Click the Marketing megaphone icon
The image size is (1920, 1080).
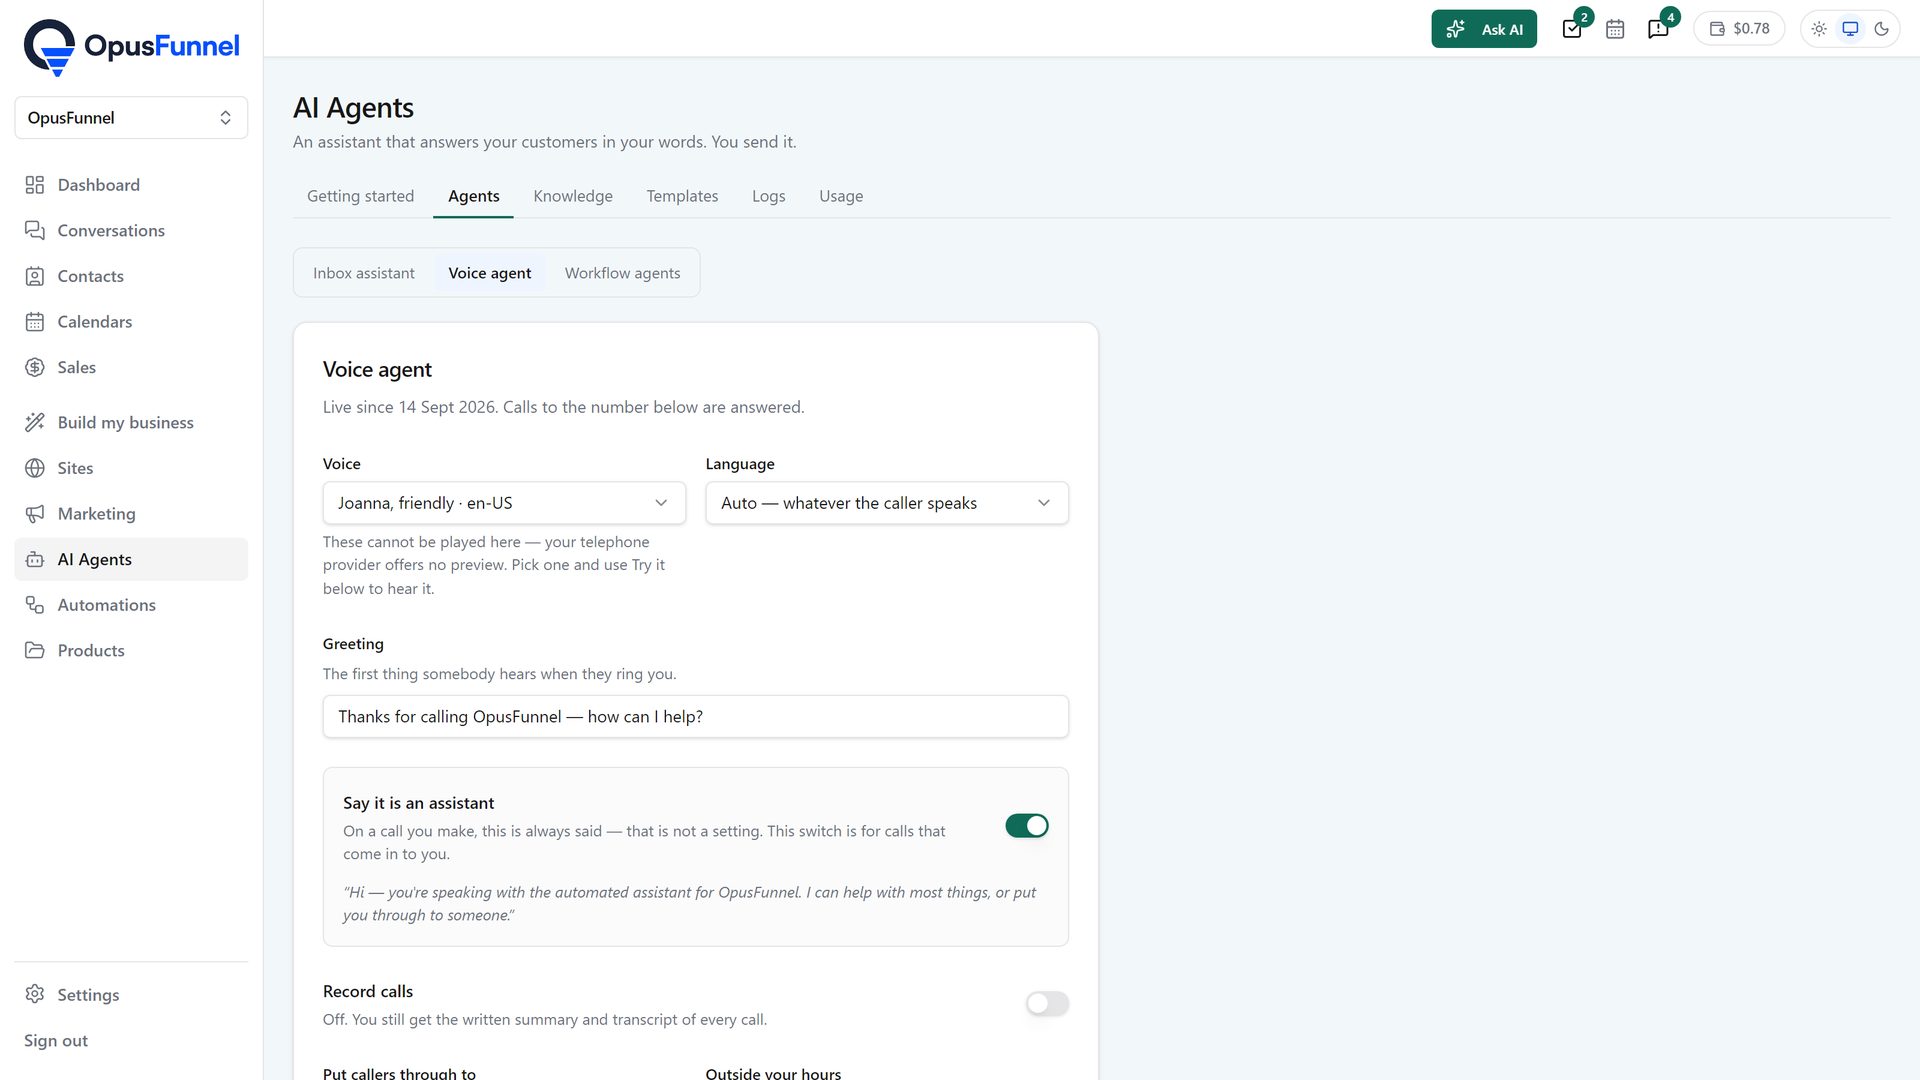(x=35, y=514)
